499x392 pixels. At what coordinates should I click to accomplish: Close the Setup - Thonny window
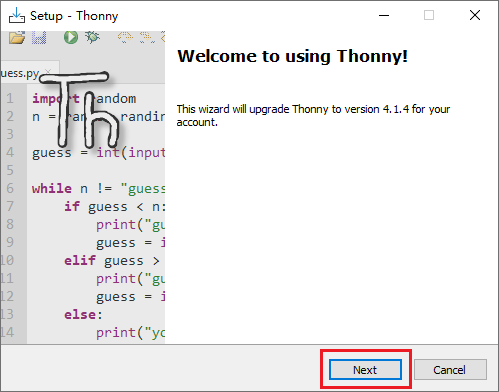[x=475, y=15]
